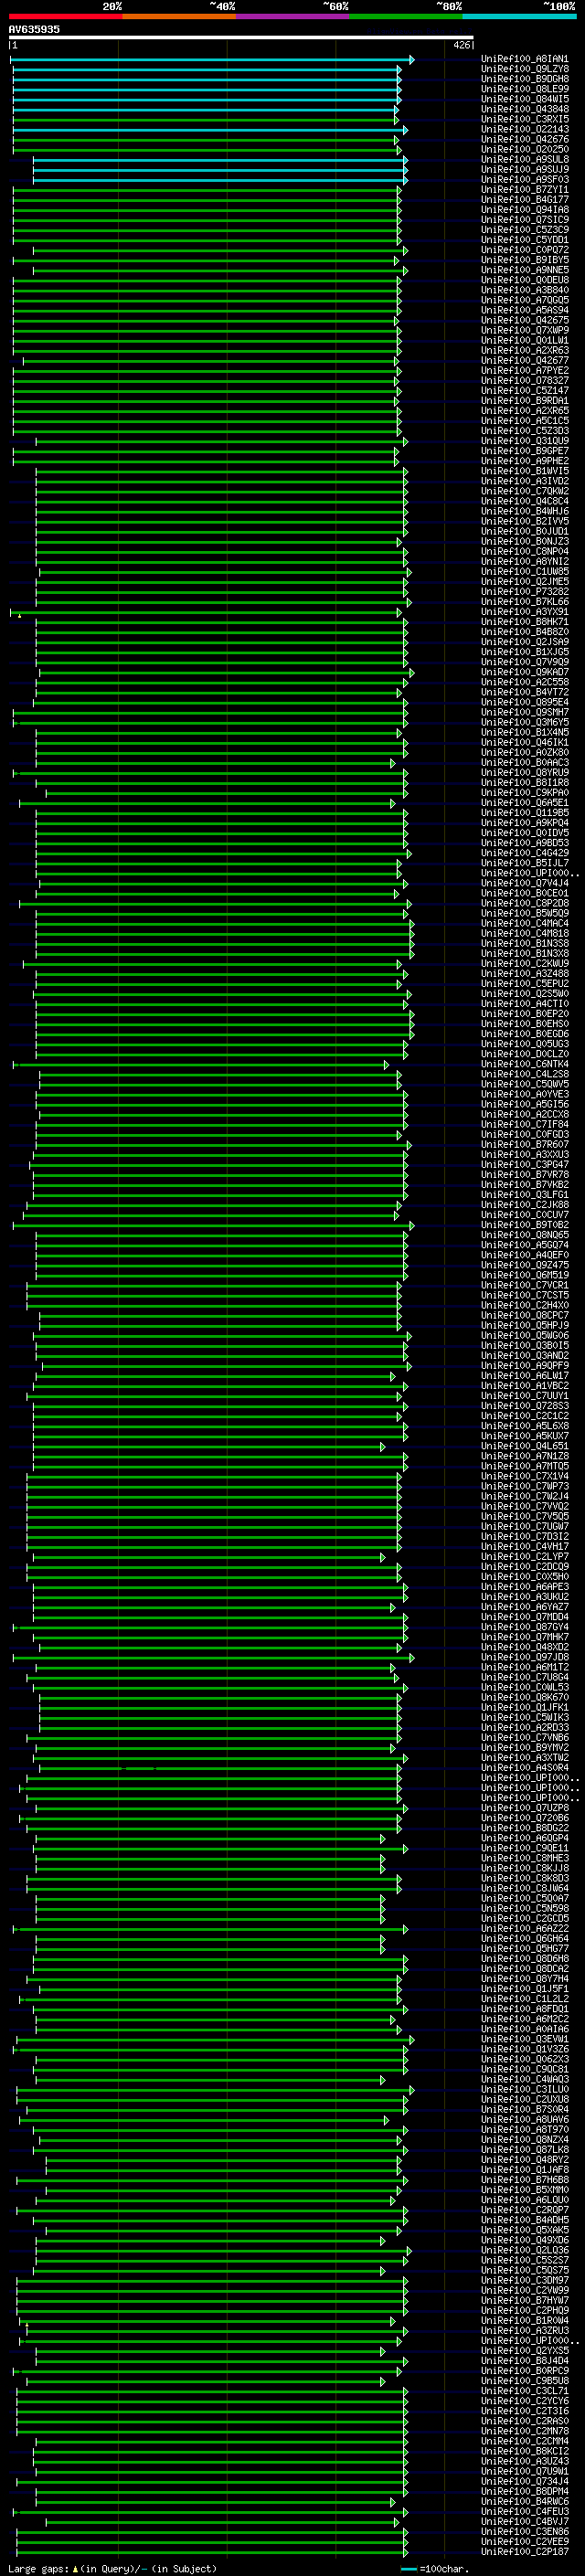The height and width of the screenshot is (2576, 585).
Task: Select hit label UniRef100_Q42676
Action: point(524,139)
